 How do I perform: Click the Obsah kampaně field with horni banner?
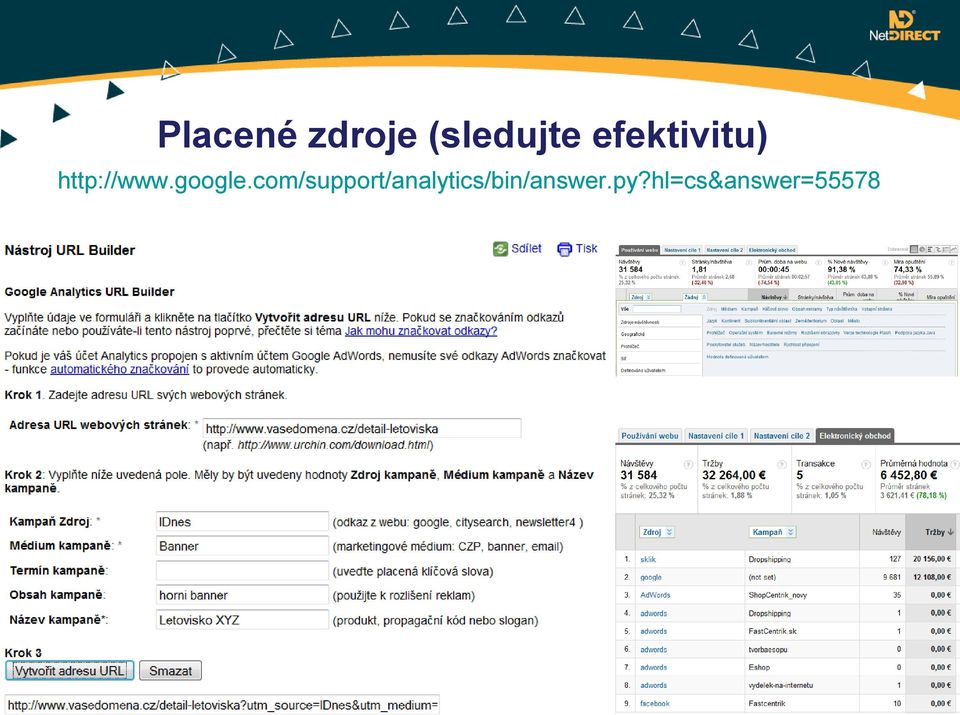[242, 595]
